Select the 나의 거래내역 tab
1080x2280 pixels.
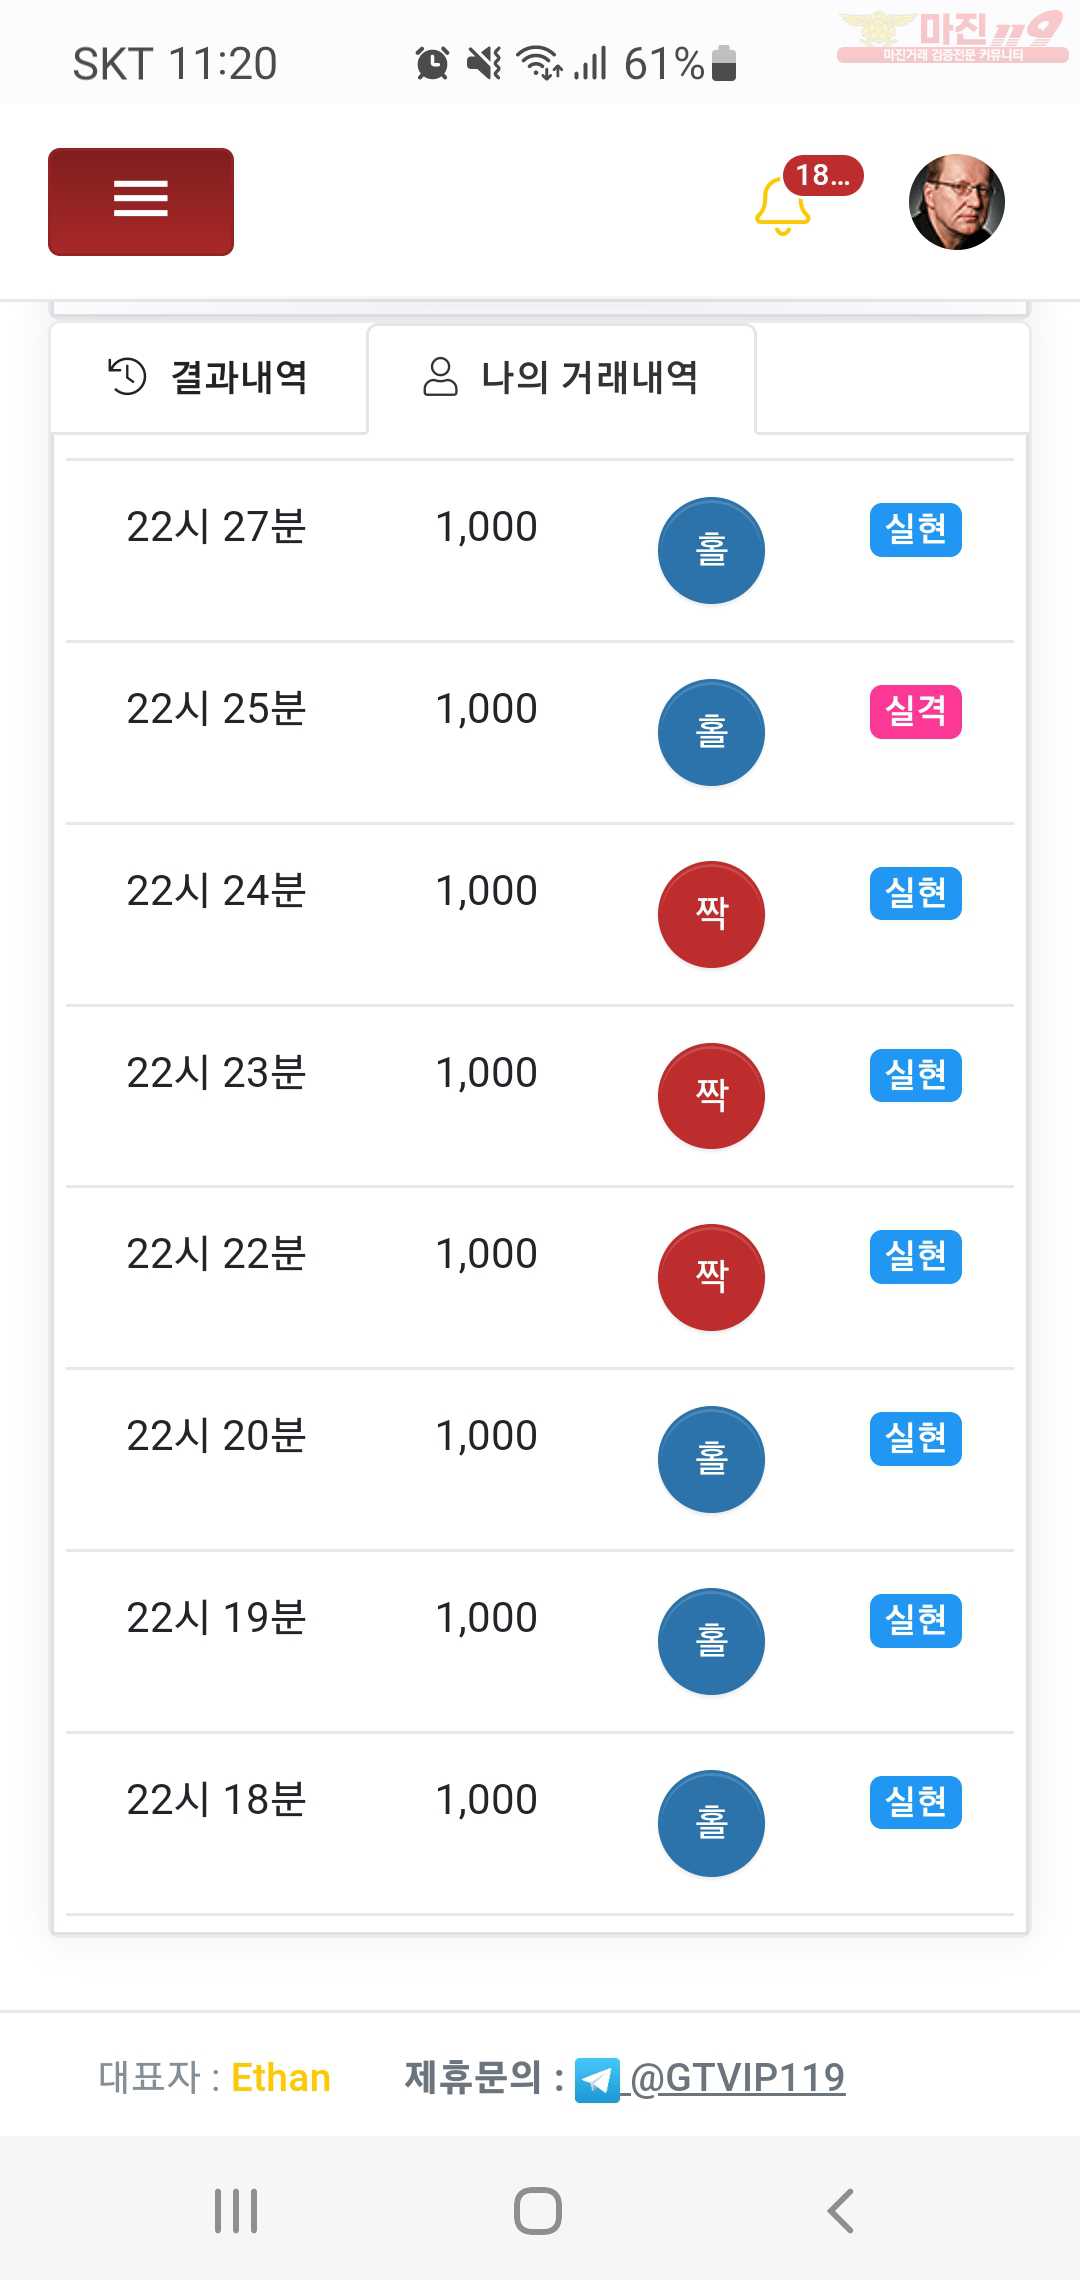point(561,378)
